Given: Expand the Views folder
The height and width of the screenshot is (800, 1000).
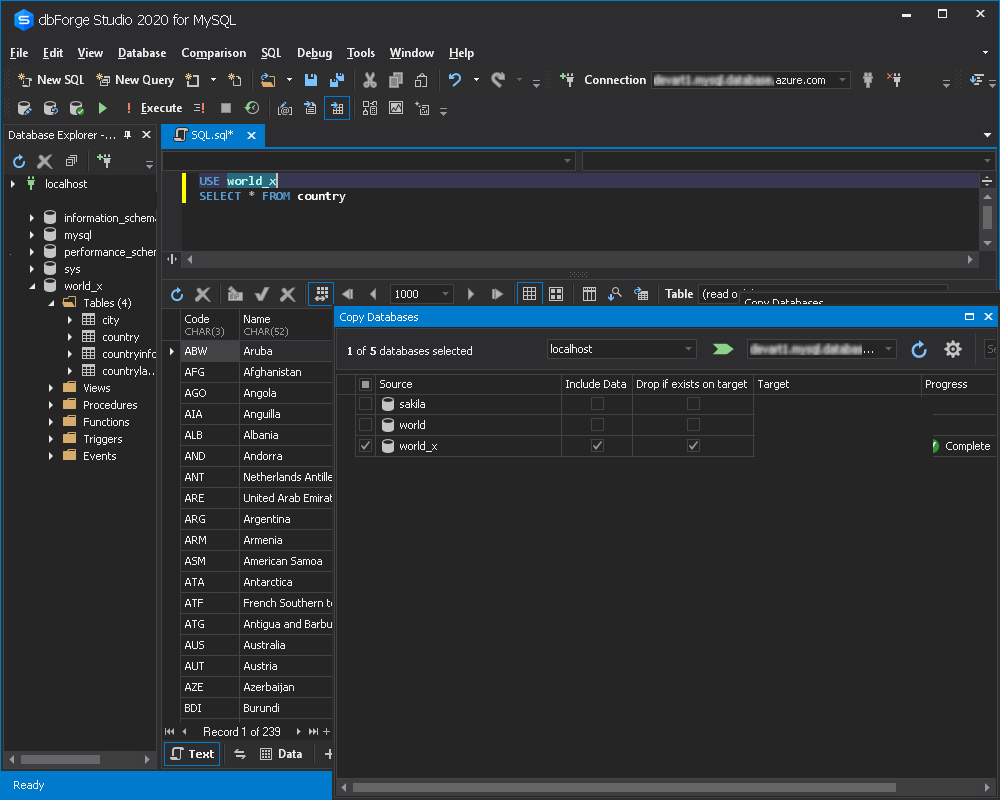Looking at the screenshot, I should [51, 388].
